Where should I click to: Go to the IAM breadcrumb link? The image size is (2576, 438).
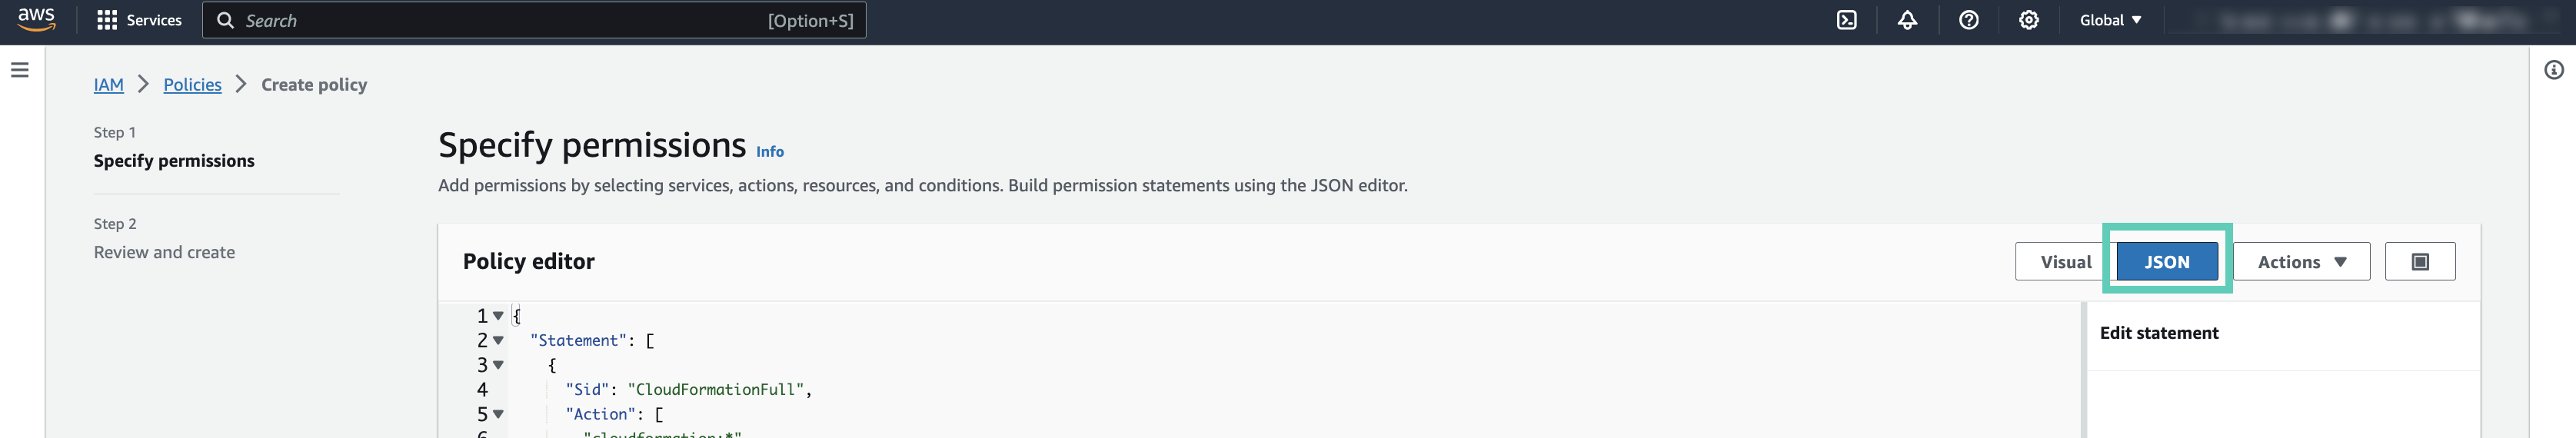click(108, 85)
